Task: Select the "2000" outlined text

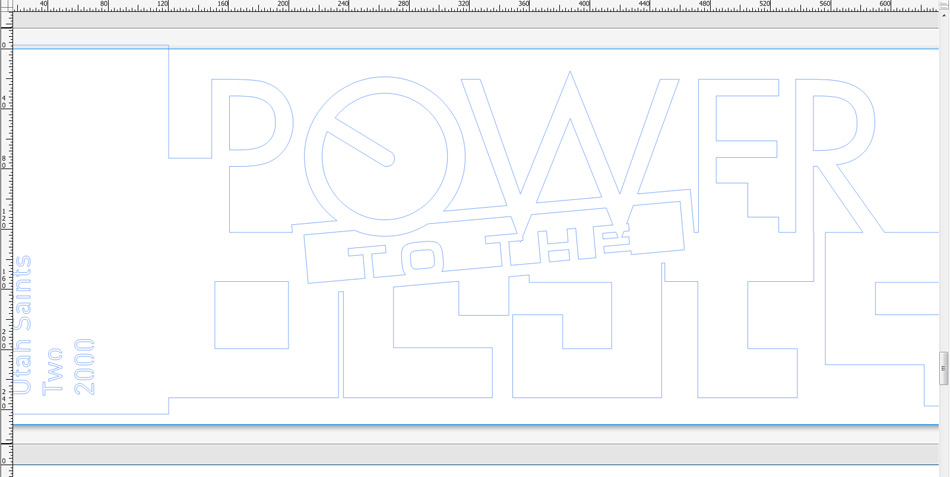Action: (84, 367)
